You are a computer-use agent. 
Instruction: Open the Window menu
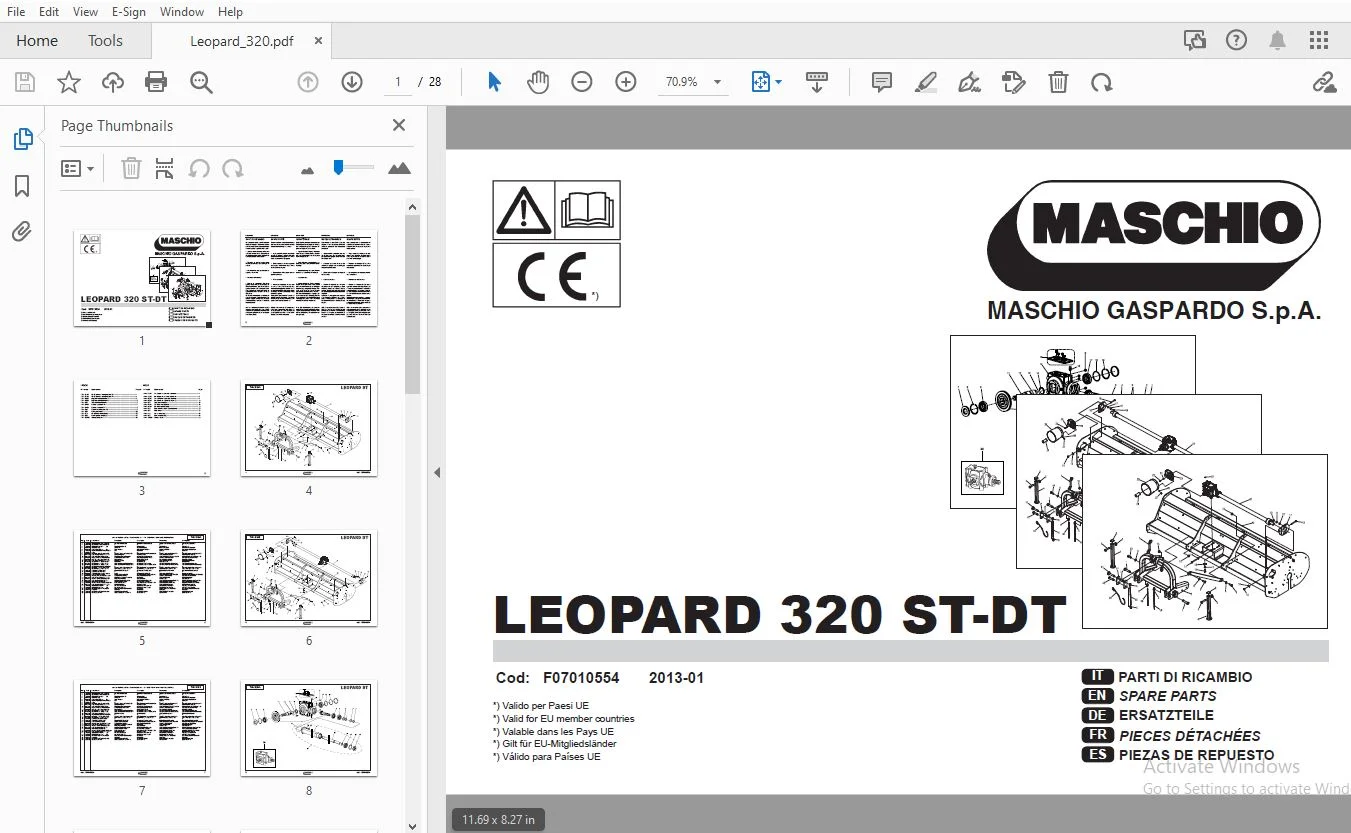coord(182,12)
